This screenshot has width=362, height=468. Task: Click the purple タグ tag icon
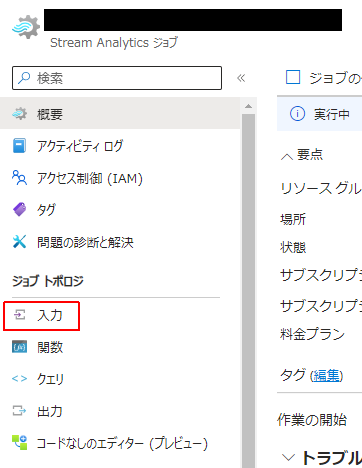click(x=19, y=210)
